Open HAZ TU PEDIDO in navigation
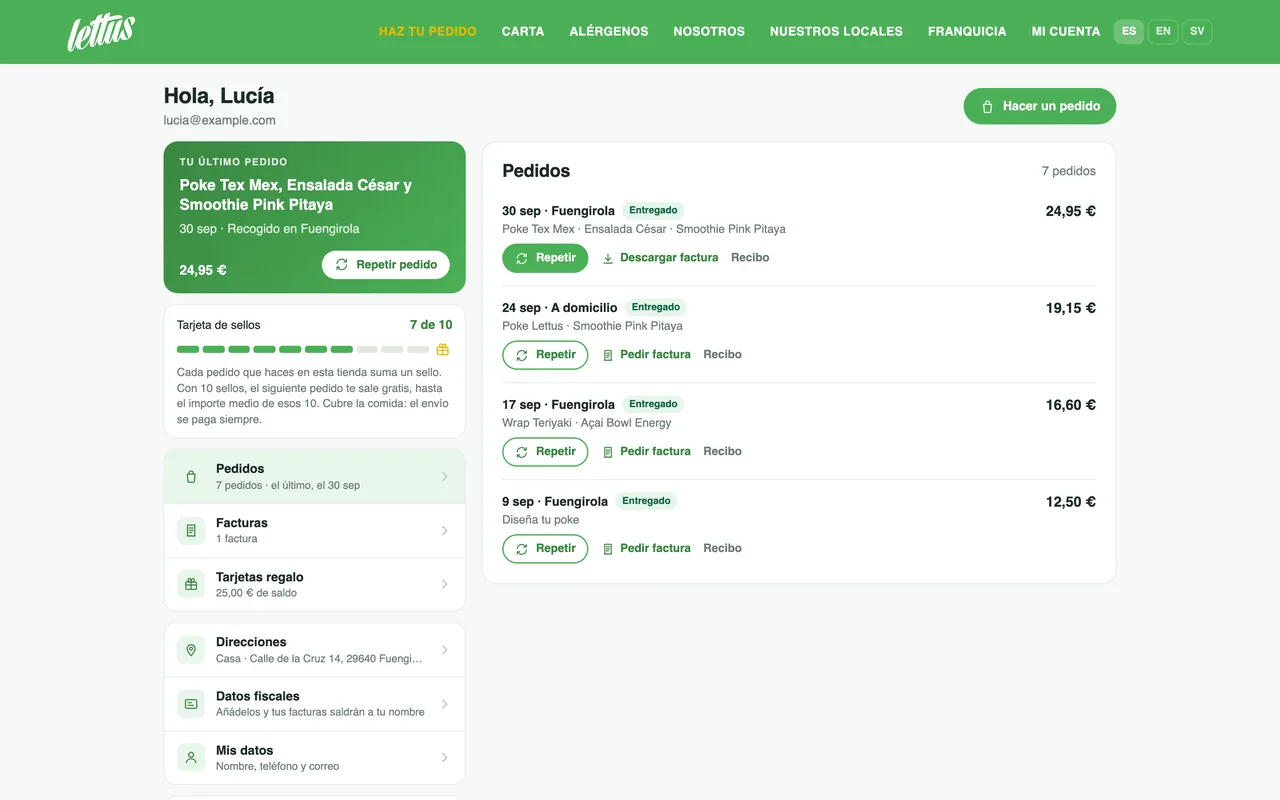The width and height of the screenshot is (1280, 800). point(428,32)
